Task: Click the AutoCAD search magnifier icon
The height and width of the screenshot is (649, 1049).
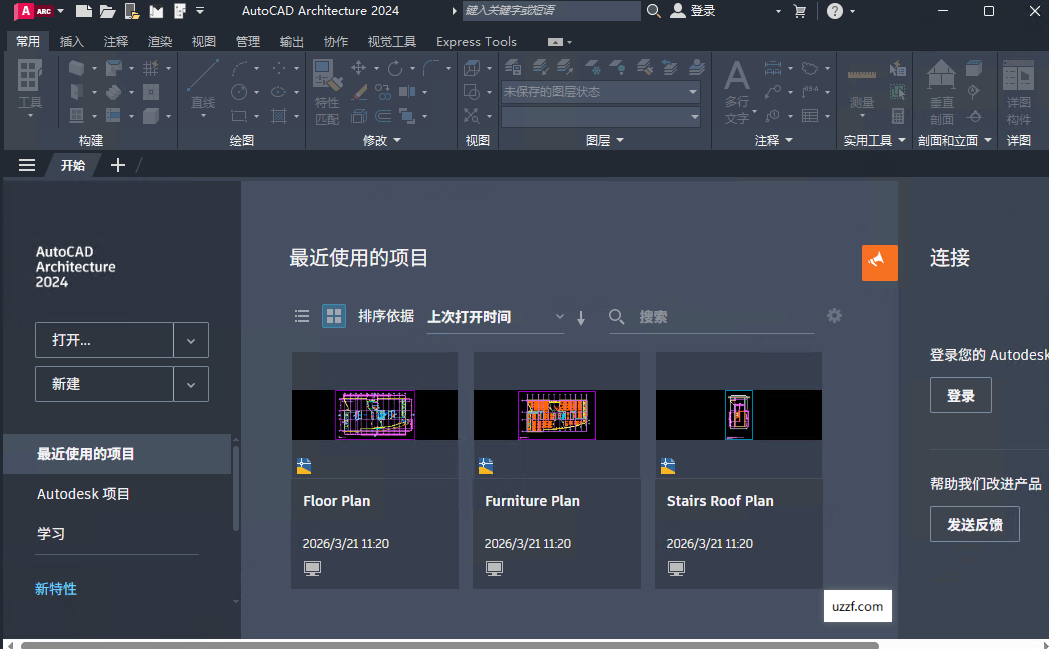Action: click(x=654, y=11)
